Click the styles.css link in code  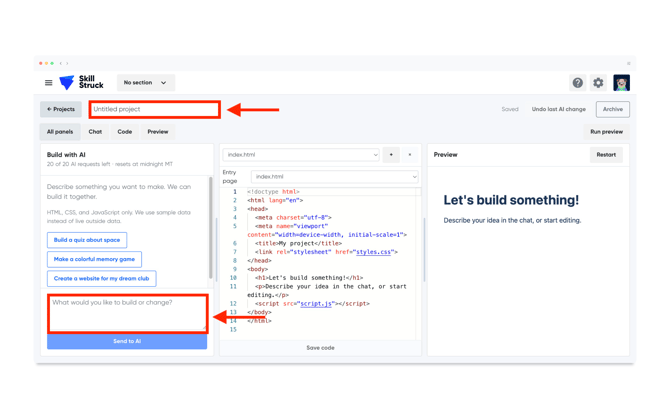tap(373, 252)
